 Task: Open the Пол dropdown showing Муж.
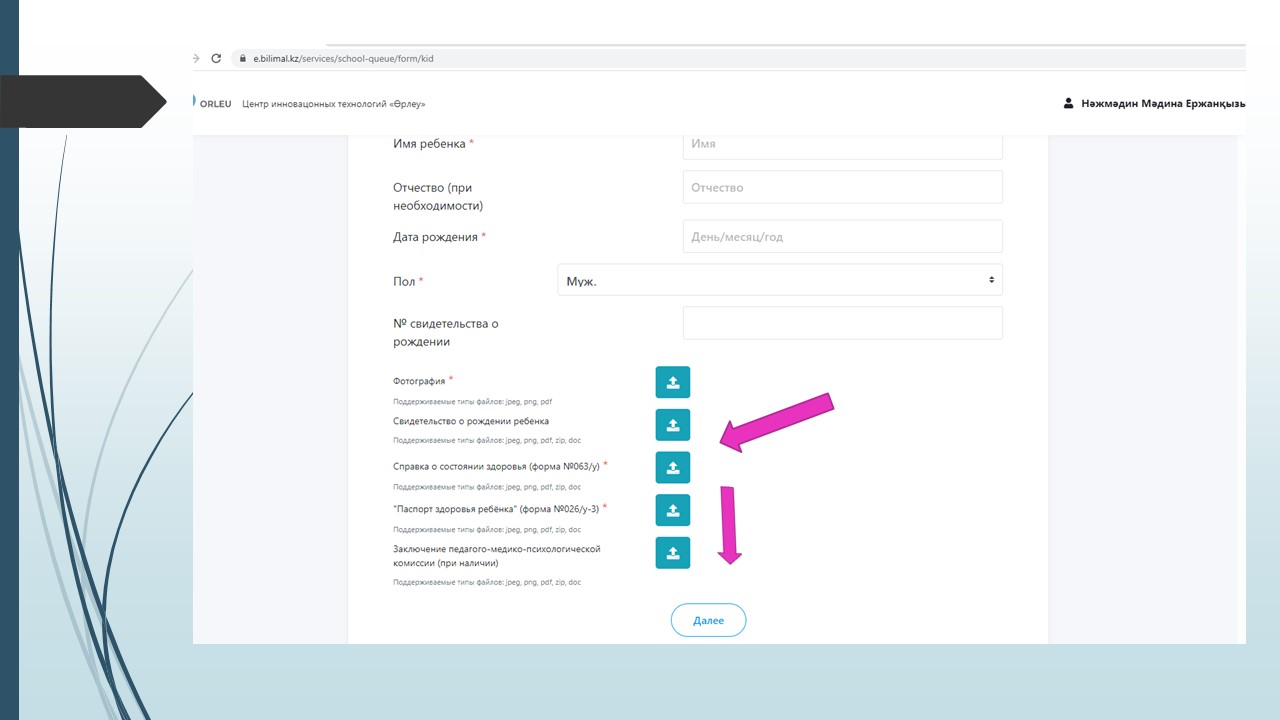(x=779, y=280)
